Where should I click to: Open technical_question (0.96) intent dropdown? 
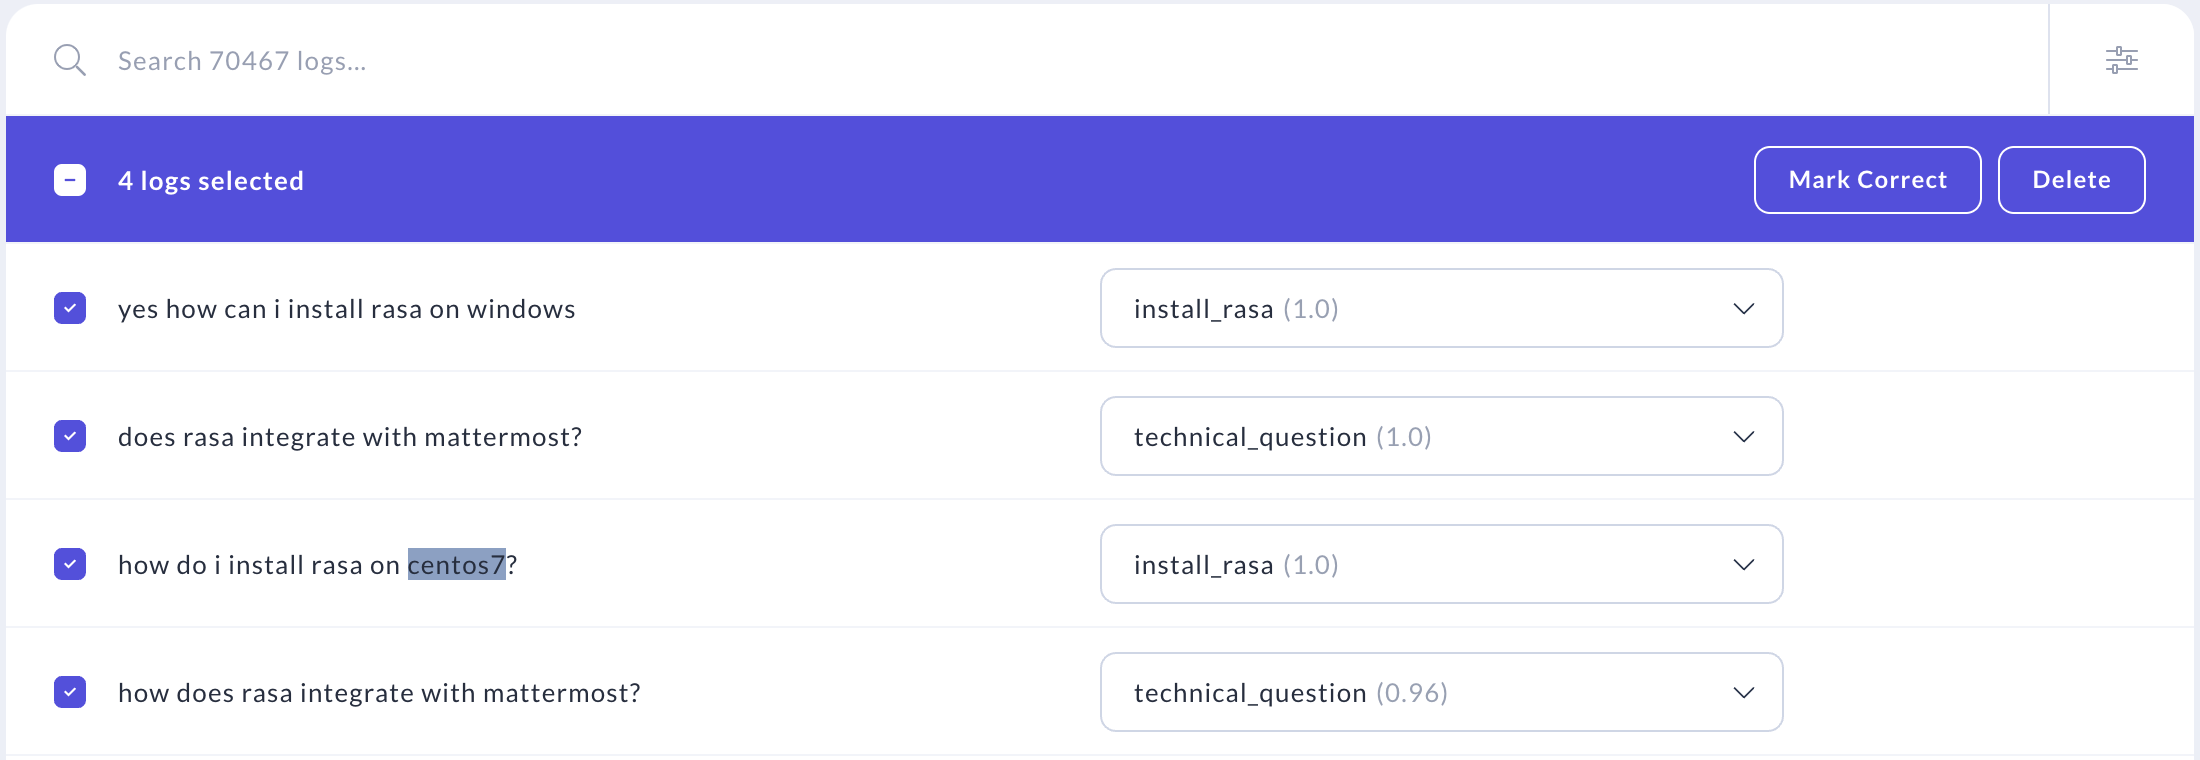[1440, 692]
